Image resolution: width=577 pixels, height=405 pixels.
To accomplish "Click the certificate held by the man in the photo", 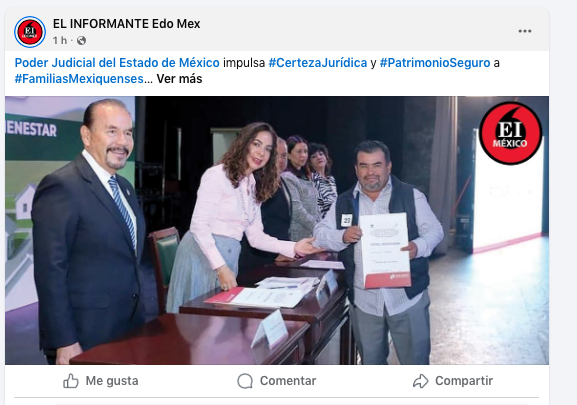I will [x=384, y=250].
